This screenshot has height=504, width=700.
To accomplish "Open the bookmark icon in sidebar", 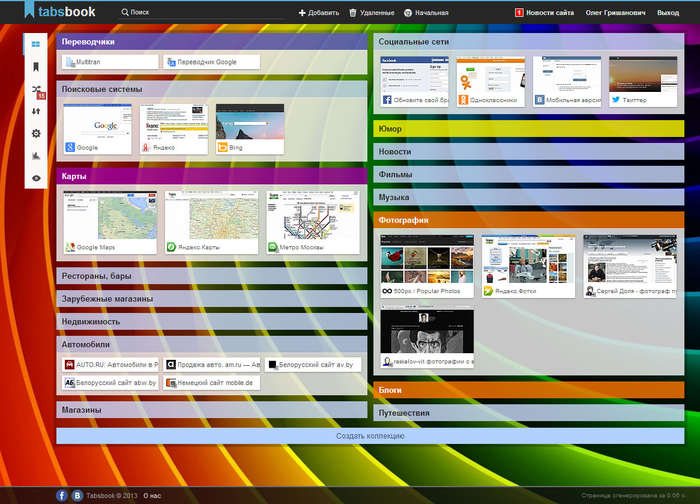I will pyautogui.click(x=36, y=67).
